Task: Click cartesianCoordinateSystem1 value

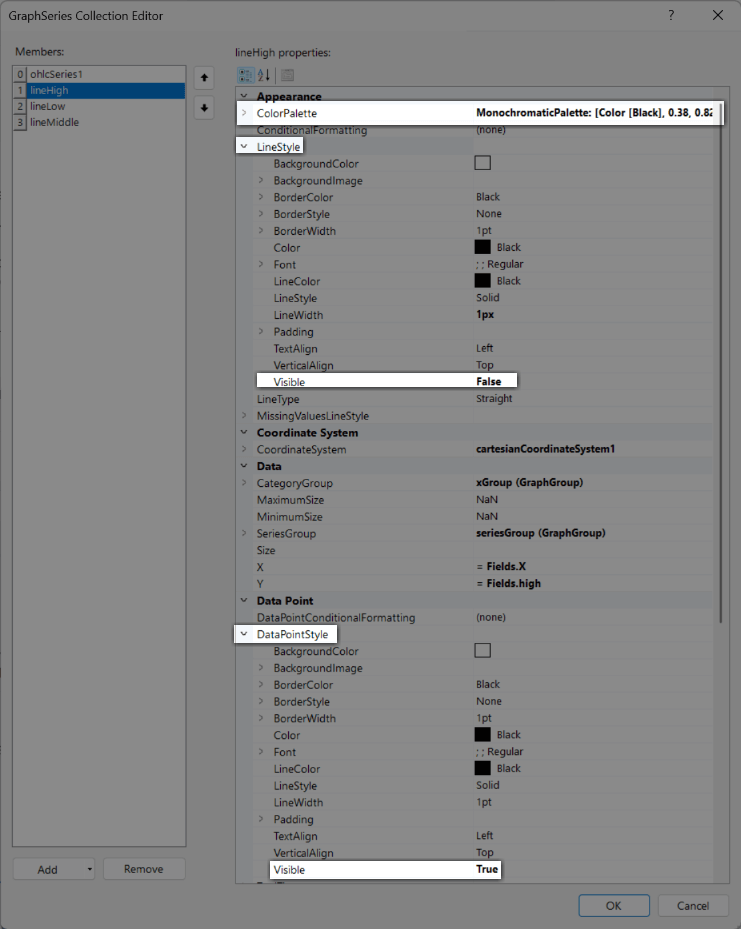Action: click(546, 449)
